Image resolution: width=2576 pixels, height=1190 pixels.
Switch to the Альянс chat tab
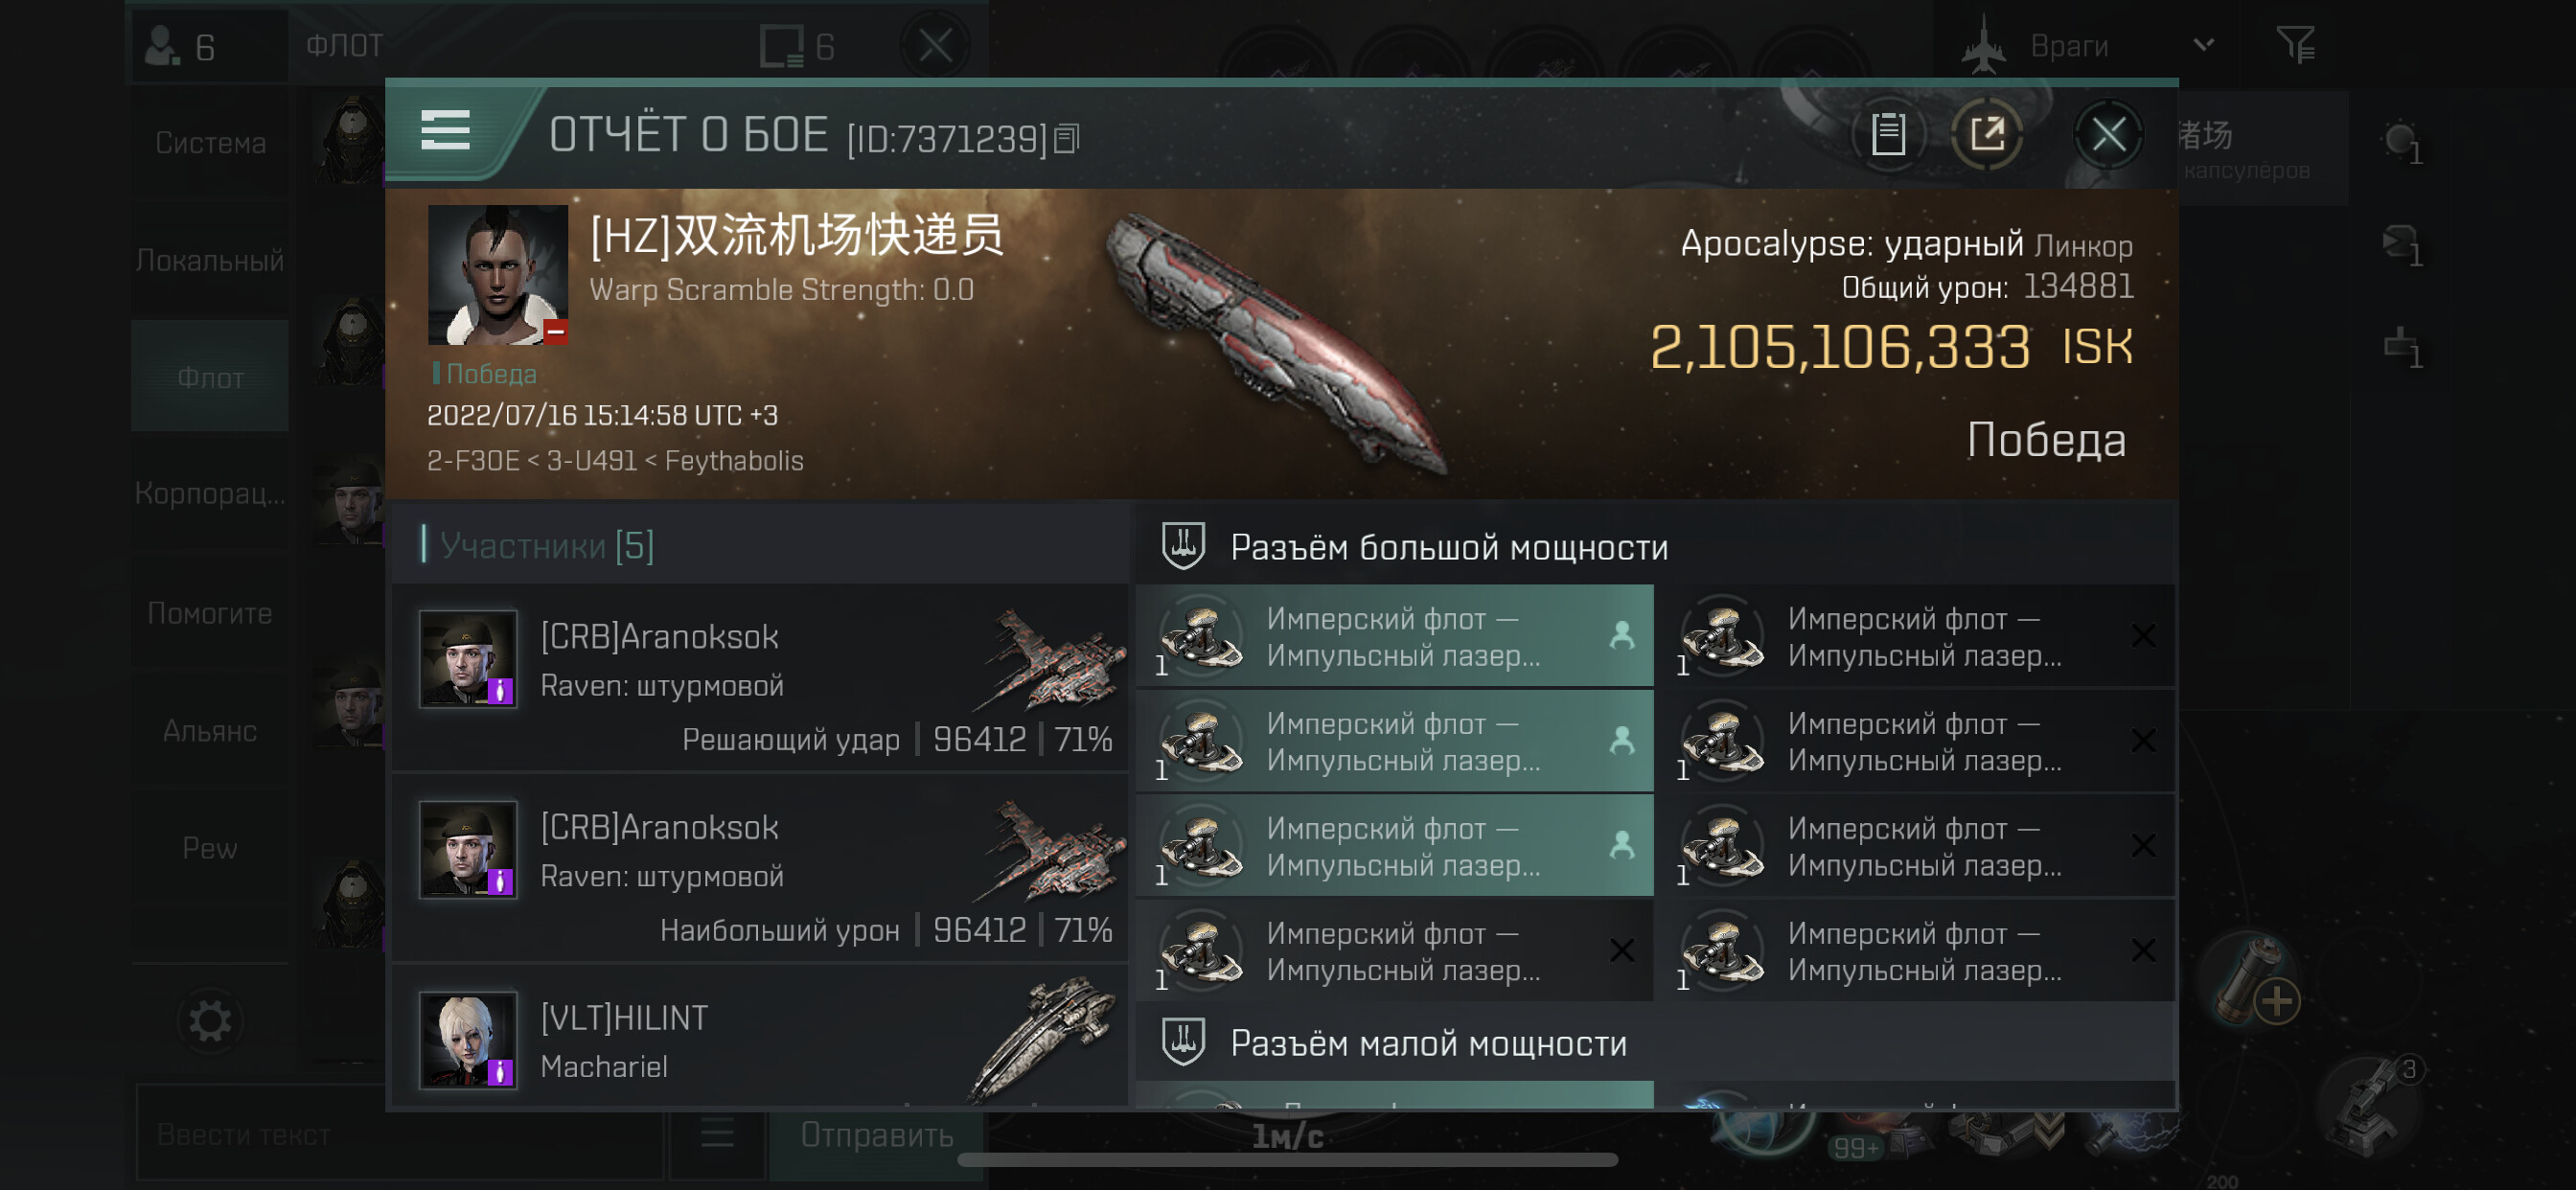(x=210, y=731)
